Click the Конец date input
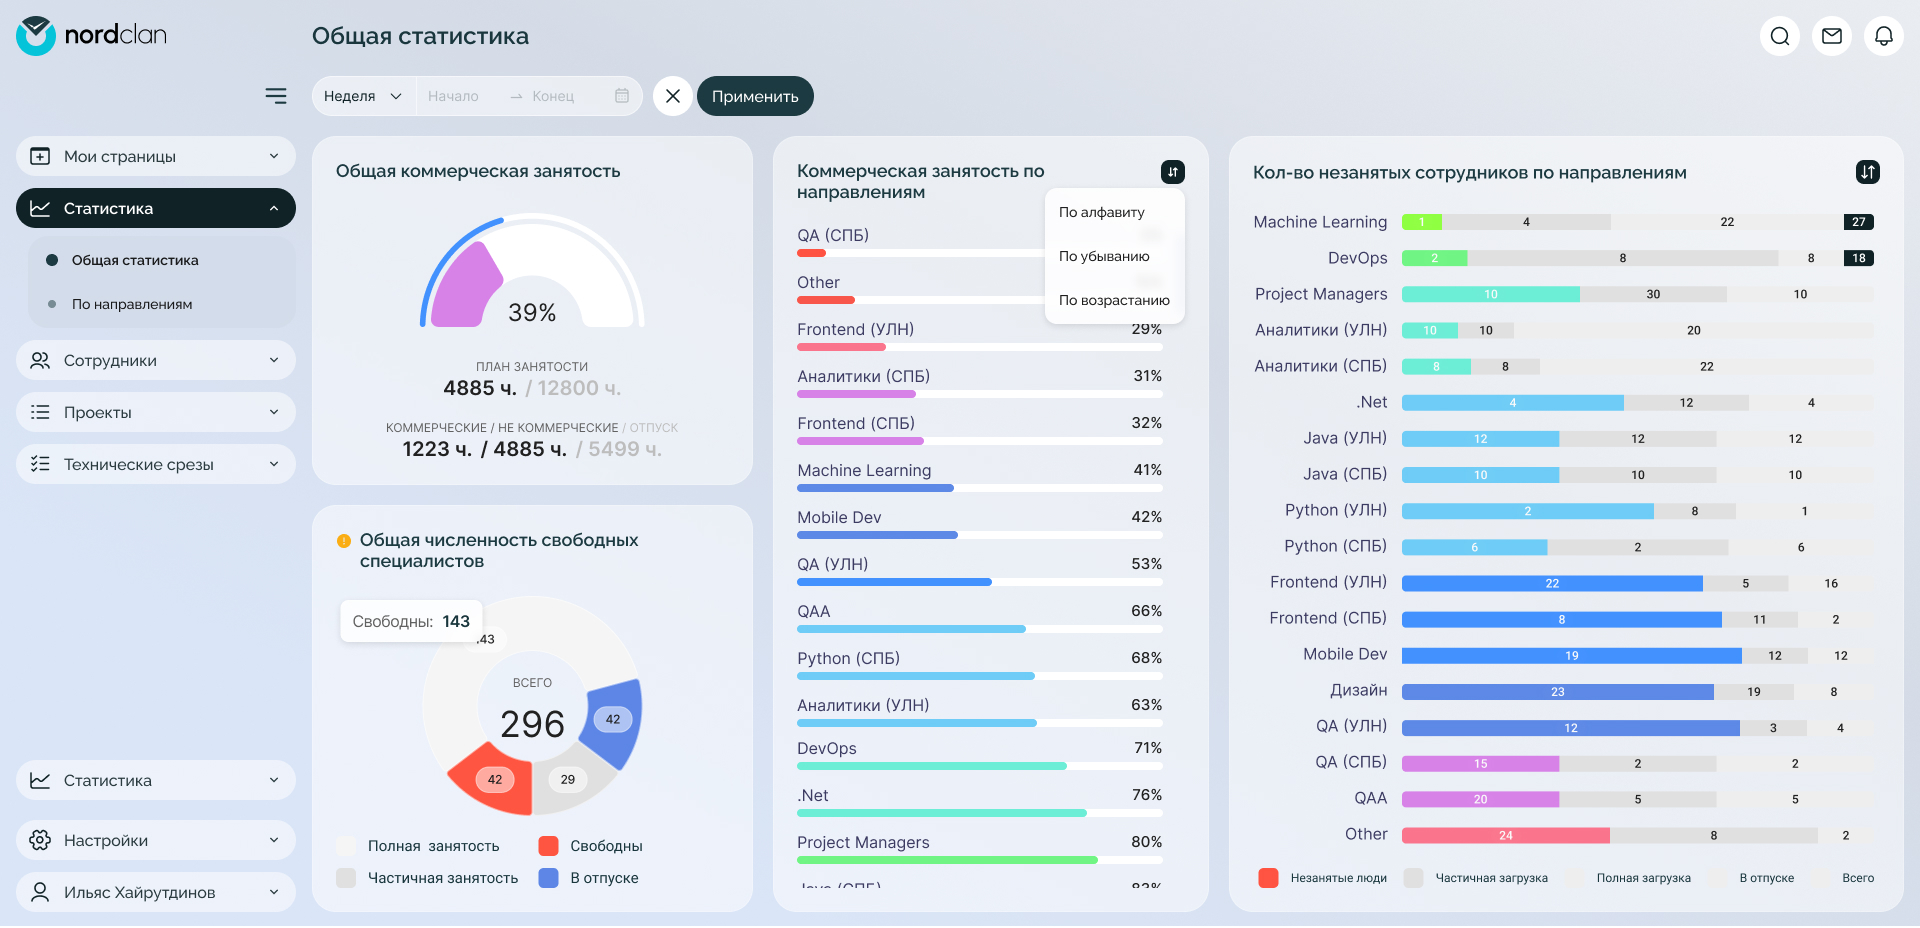The image size is (1920, 928). click(553, 96)
